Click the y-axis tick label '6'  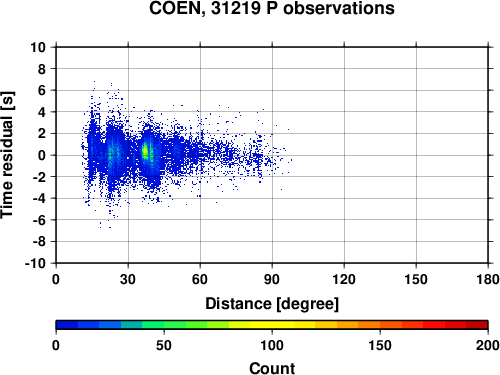42,90
